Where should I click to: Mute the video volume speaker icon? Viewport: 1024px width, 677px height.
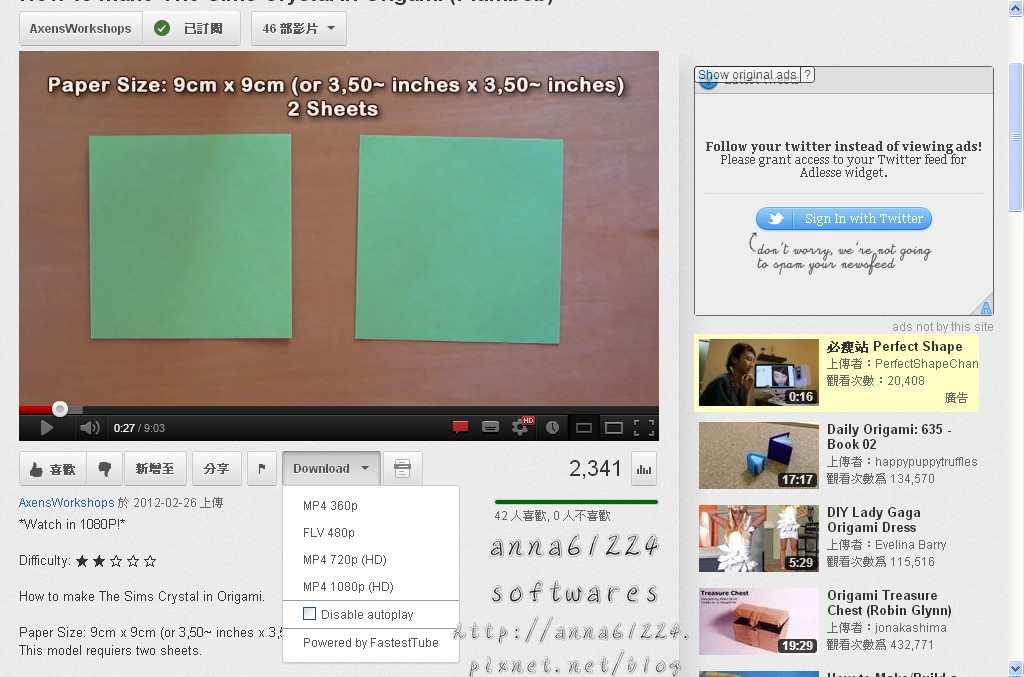coord(89,428)
